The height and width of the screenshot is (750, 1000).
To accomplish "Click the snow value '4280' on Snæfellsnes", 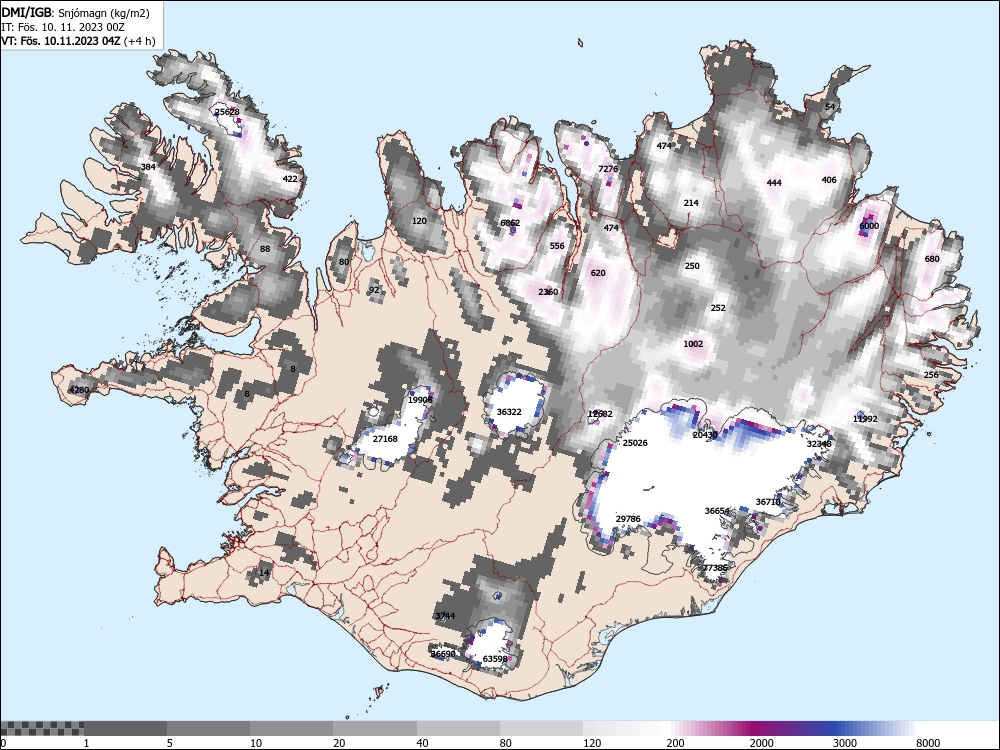I will point(79,390).
